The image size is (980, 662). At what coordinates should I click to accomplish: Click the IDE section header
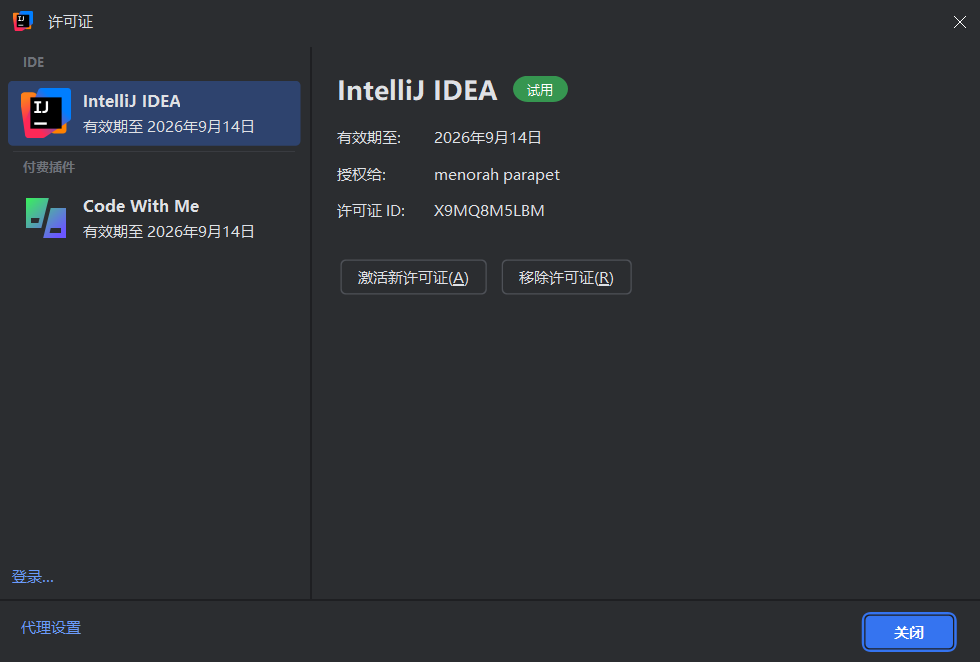pyautogui.click(x=34, y=62)
